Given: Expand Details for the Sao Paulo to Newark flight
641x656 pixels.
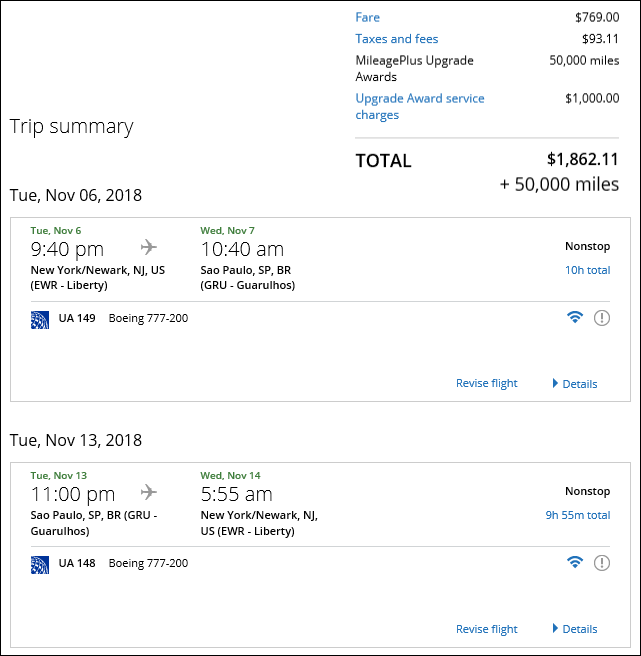Looking at the screenshot, I should click(x=575, y=629).
